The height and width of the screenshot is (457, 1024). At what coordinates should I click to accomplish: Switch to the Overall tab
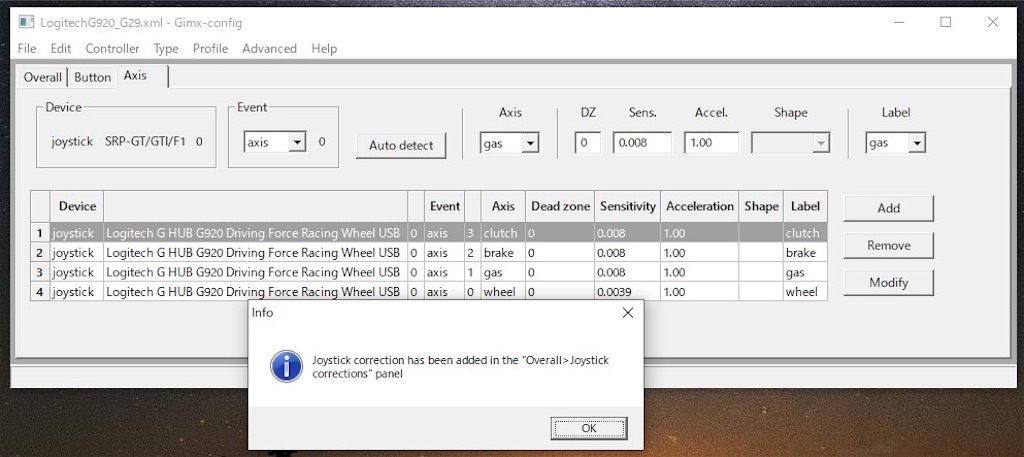(x=42, y=77)
